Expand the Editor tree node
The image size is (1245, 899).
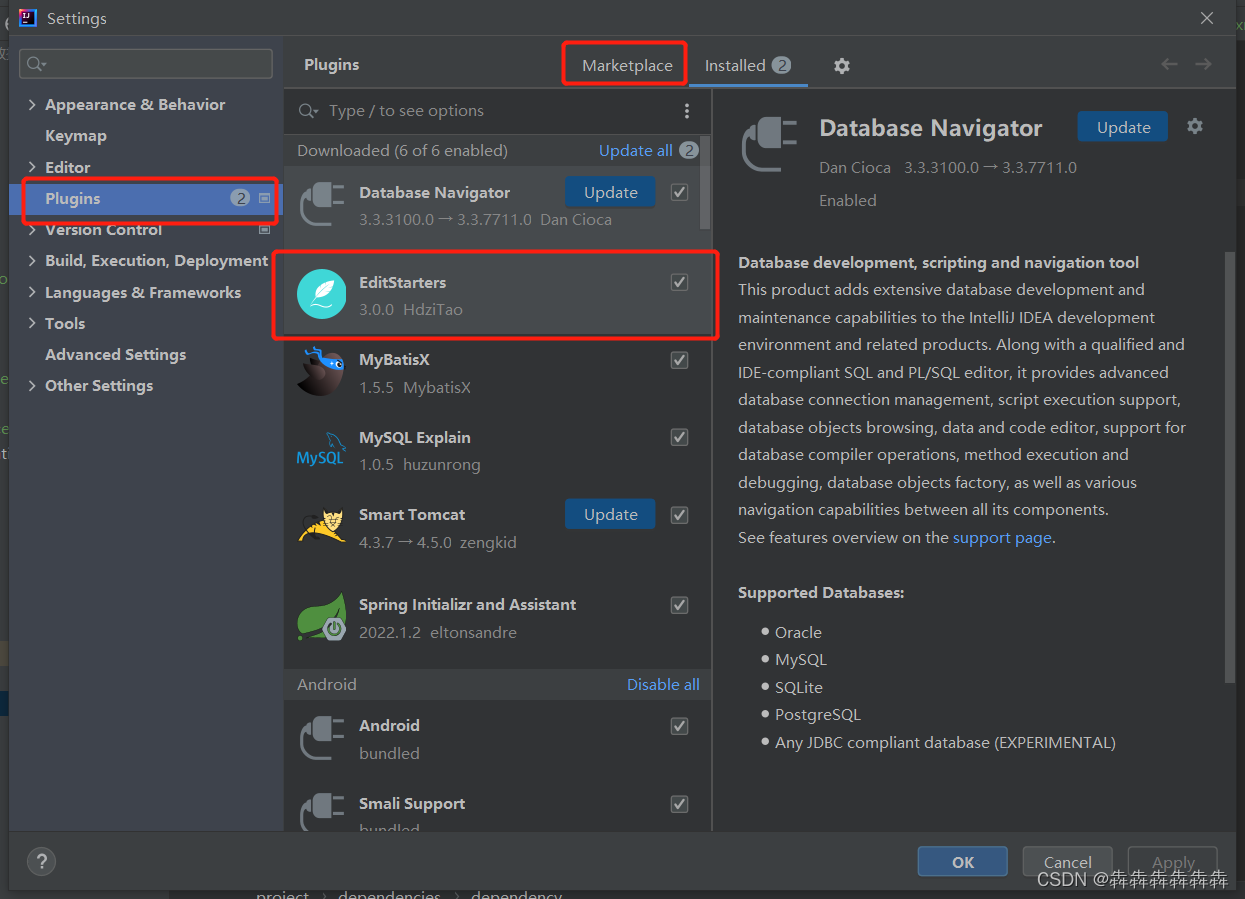(x=33, y=167)
